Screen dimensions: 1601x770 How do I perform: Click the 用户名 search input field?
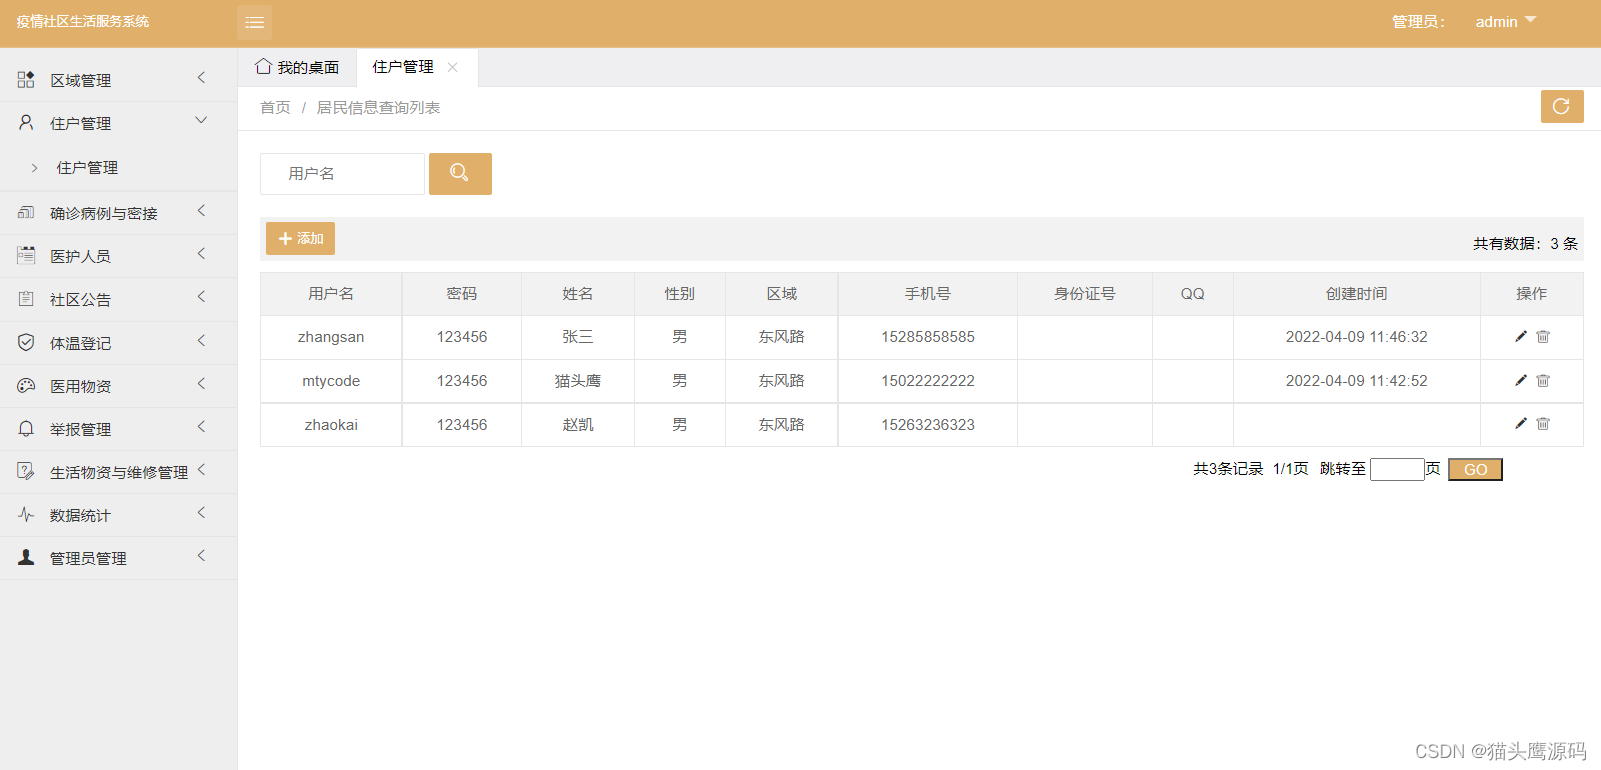tap(342, 173)
